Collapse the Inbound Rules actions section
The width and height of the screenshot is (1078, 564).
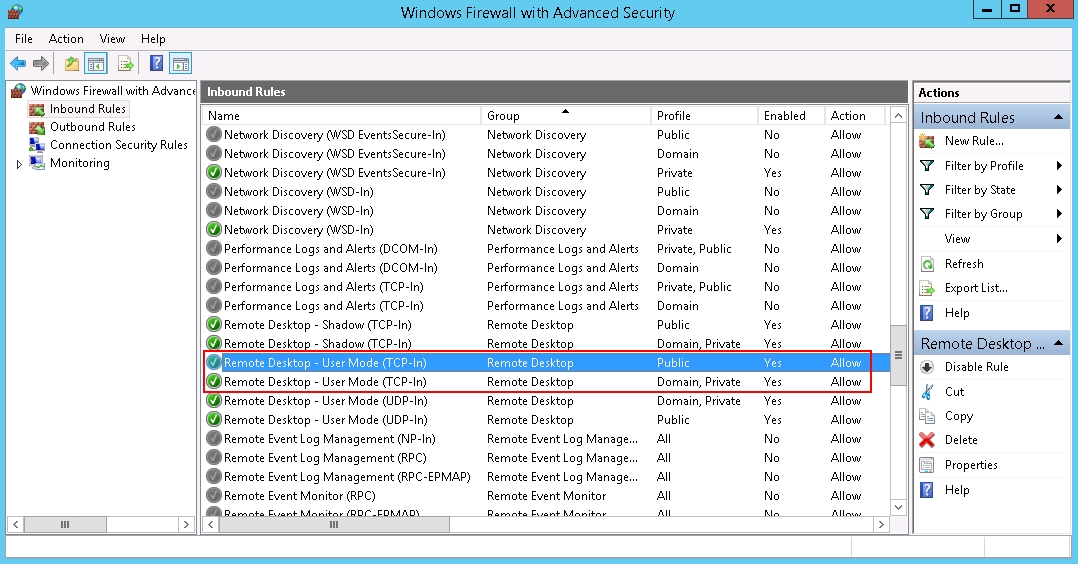[x=1059, y=117]
